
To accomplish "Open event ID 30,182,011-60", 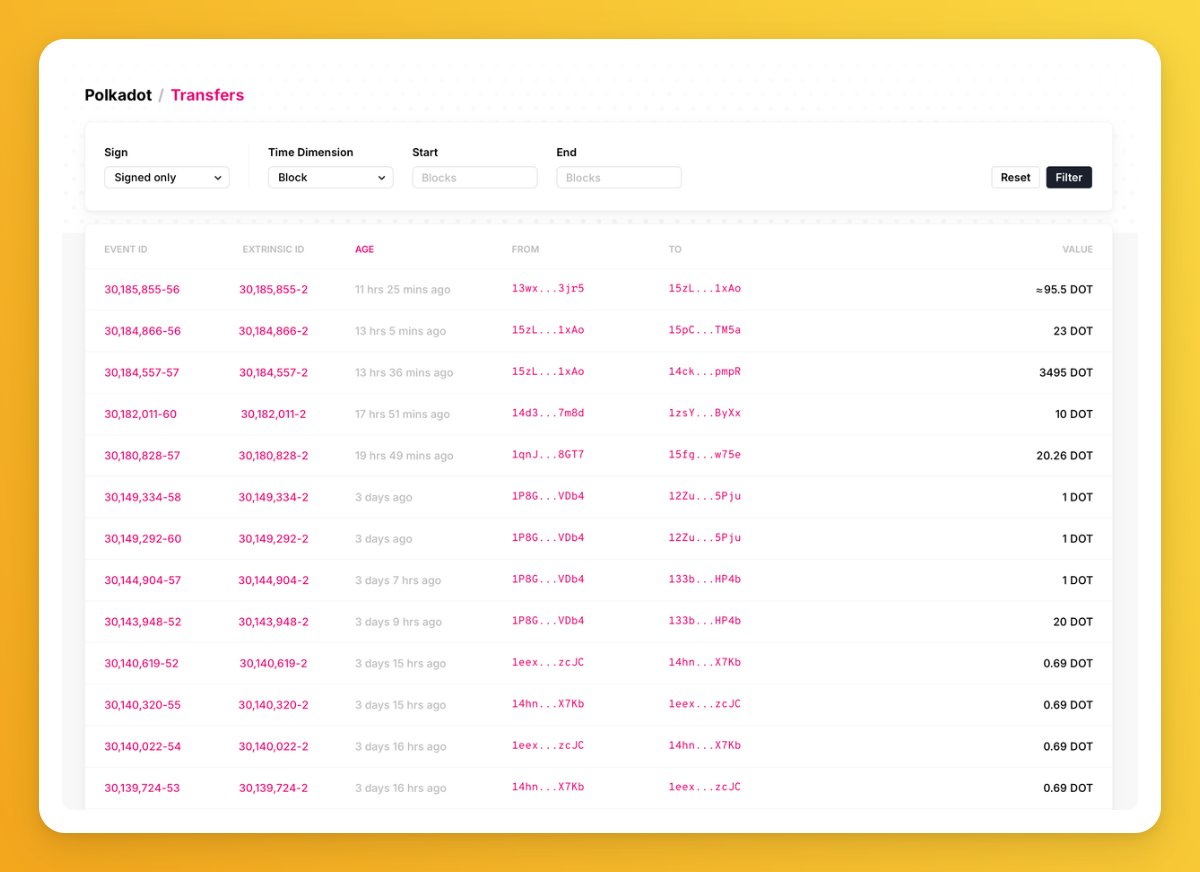I will click(140, 414).
